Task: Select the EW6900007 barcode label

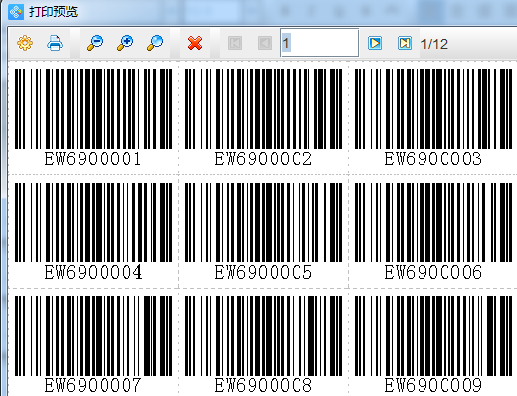Action: tap(93, 345)
